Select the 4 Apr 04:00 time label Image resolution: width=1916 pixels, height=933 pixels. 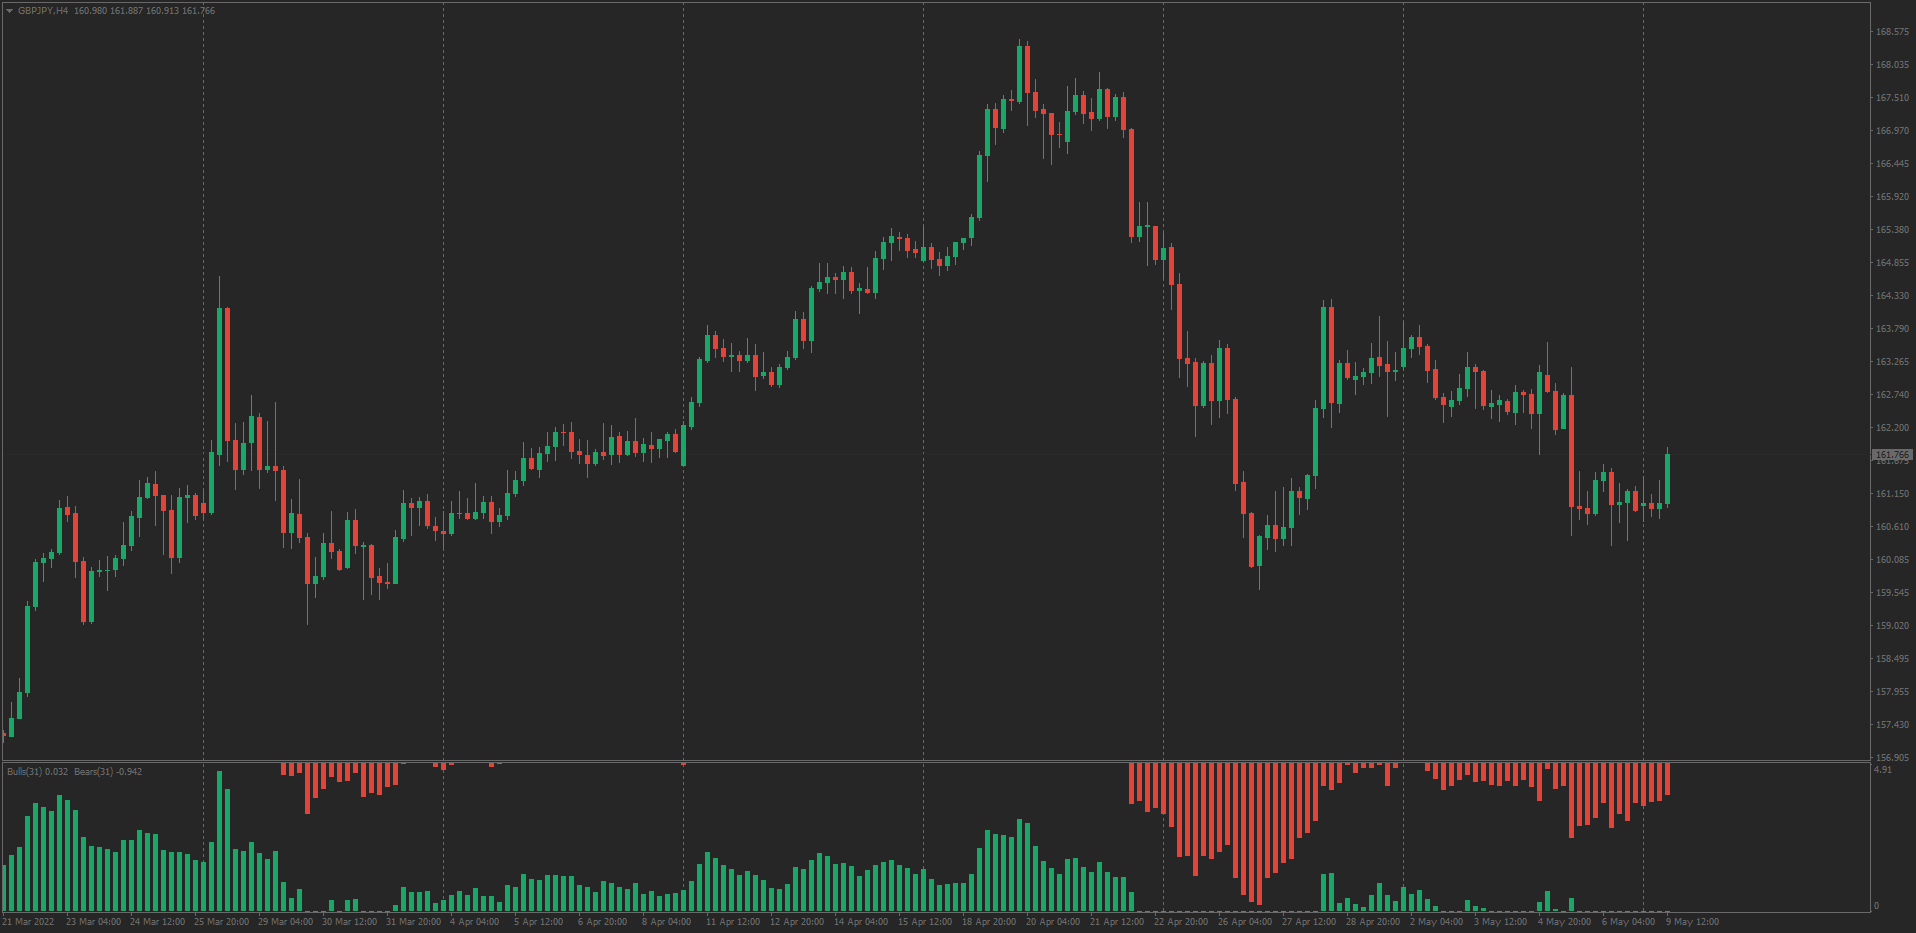tap(474, 922)
